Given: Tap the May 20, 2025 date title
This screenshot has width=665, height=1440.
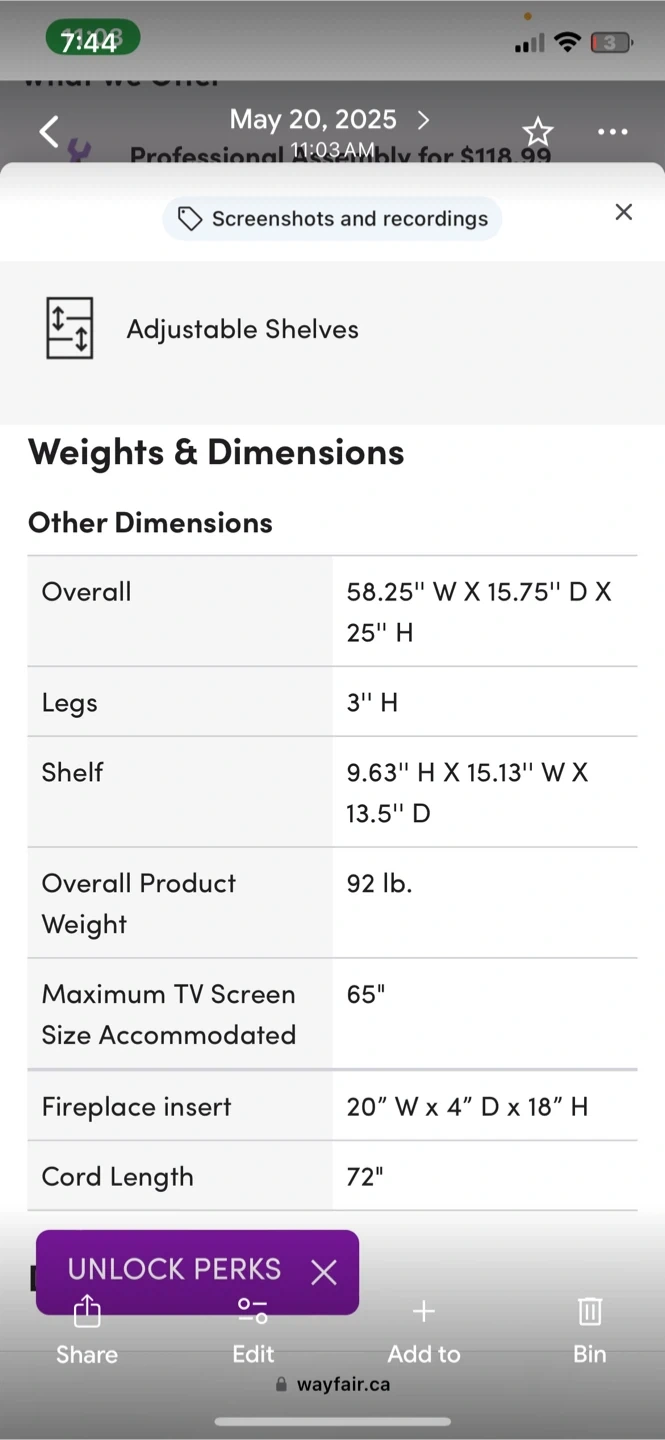Looking at the screenshot, I should click(x=313, y=120).
